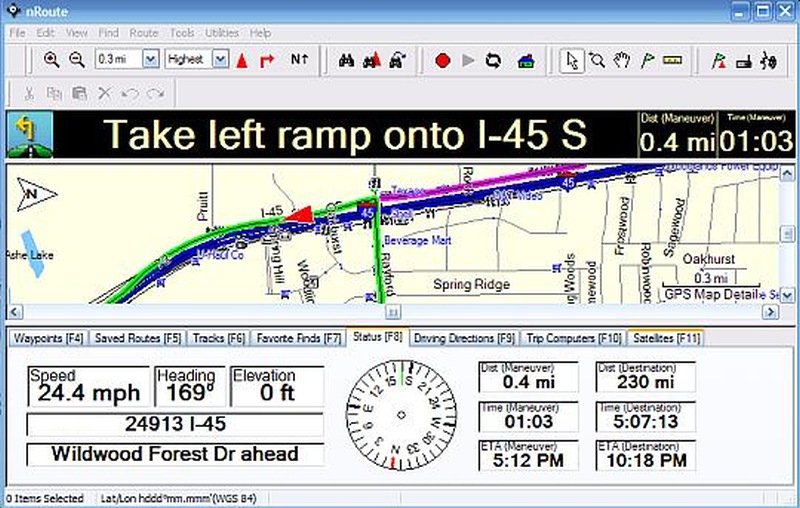Switch to the Driving Directions [F9] tab

464,338
